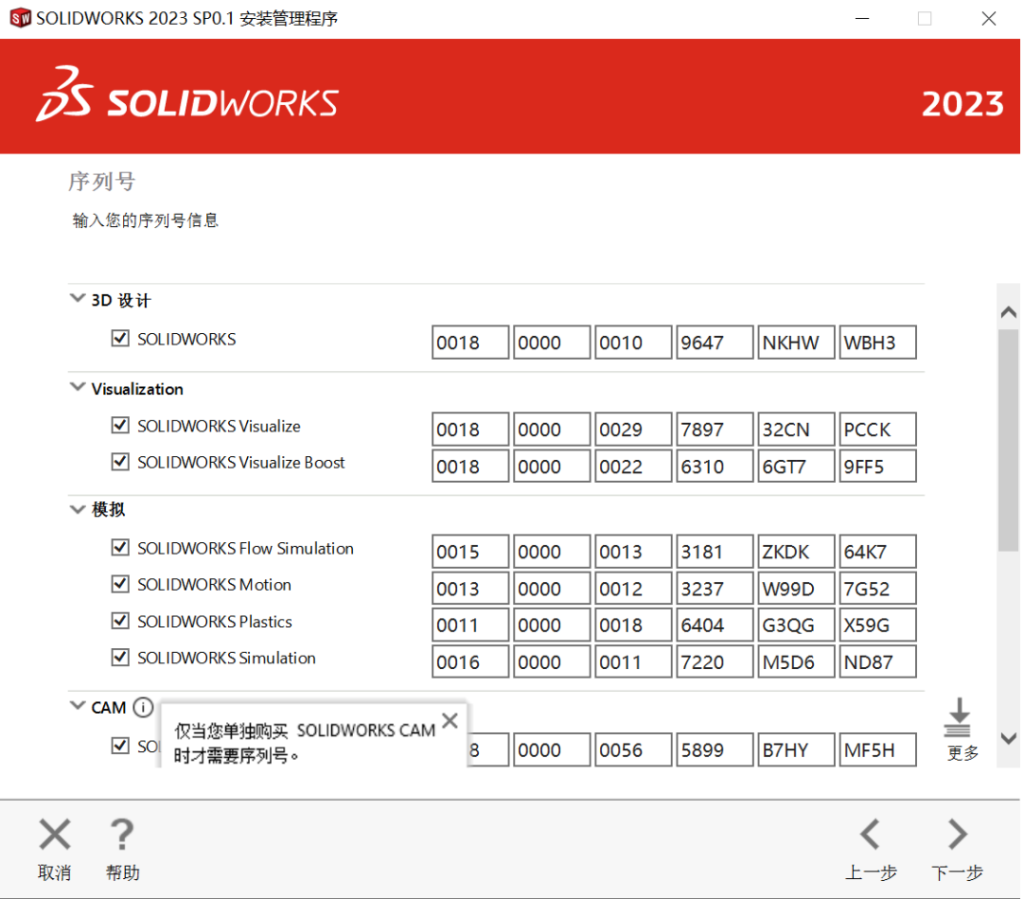1024x899 pixels.
Task: Collapse the Visualization section
Action: 77,389
